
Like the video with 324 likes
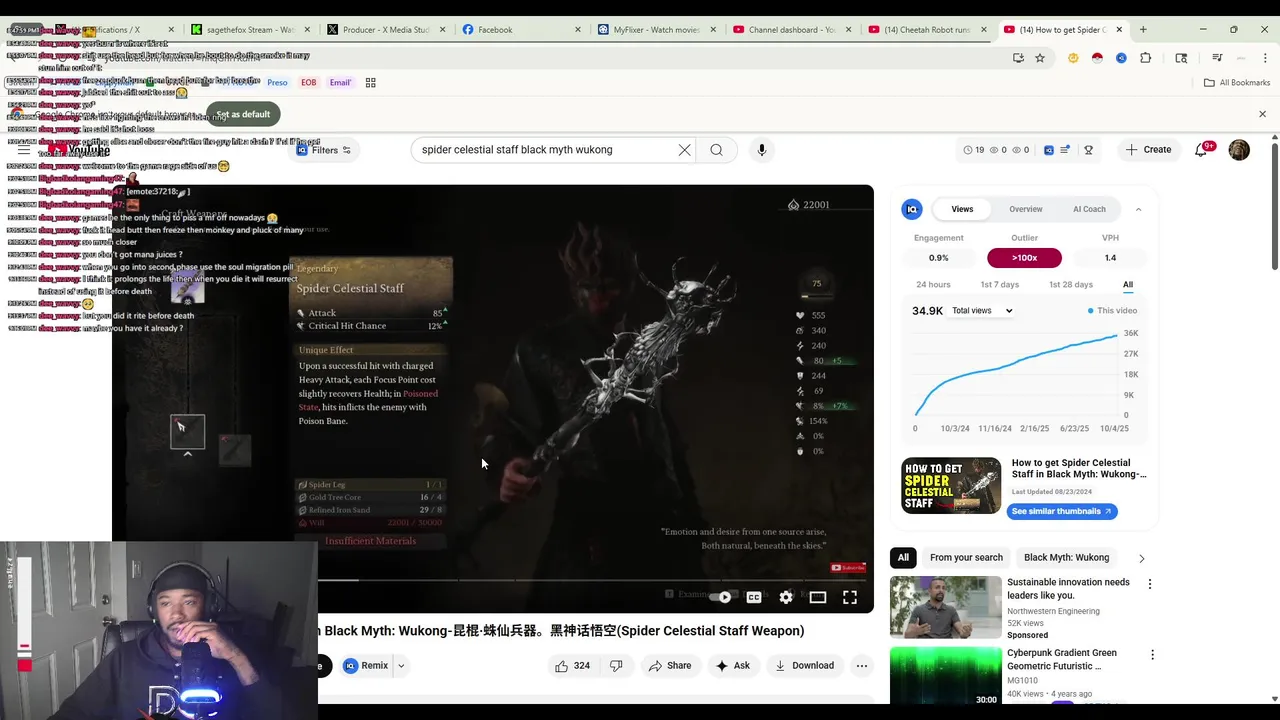coord(573,666)
